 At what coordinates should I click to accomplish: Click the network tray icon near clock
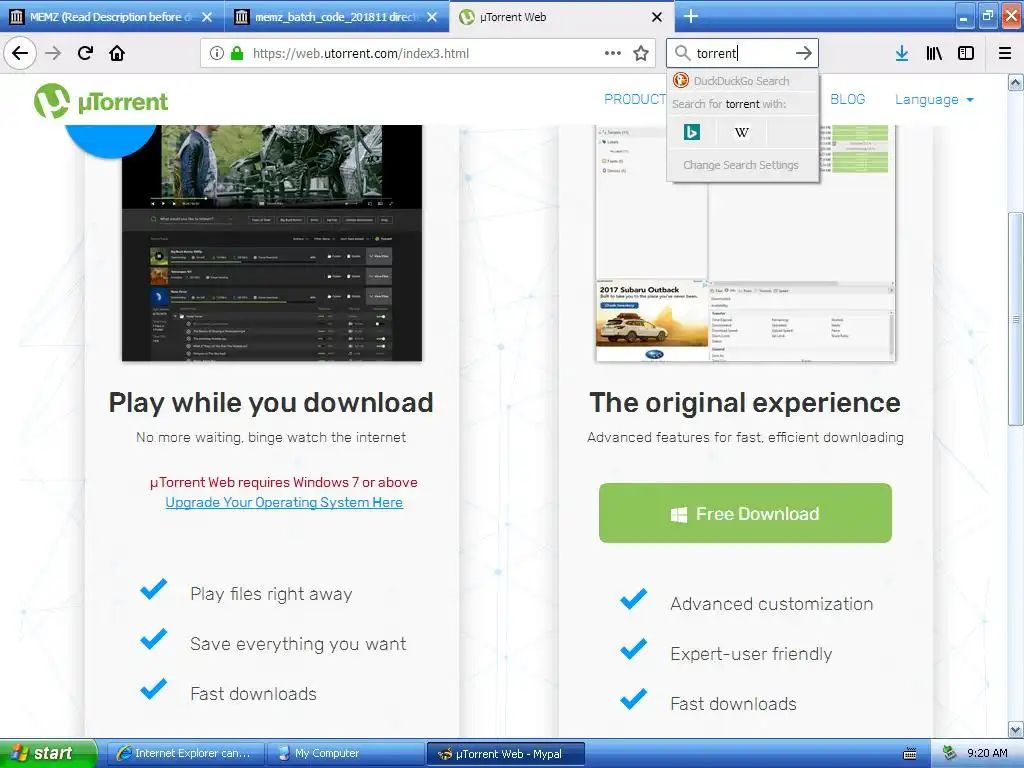coord(950,753)
